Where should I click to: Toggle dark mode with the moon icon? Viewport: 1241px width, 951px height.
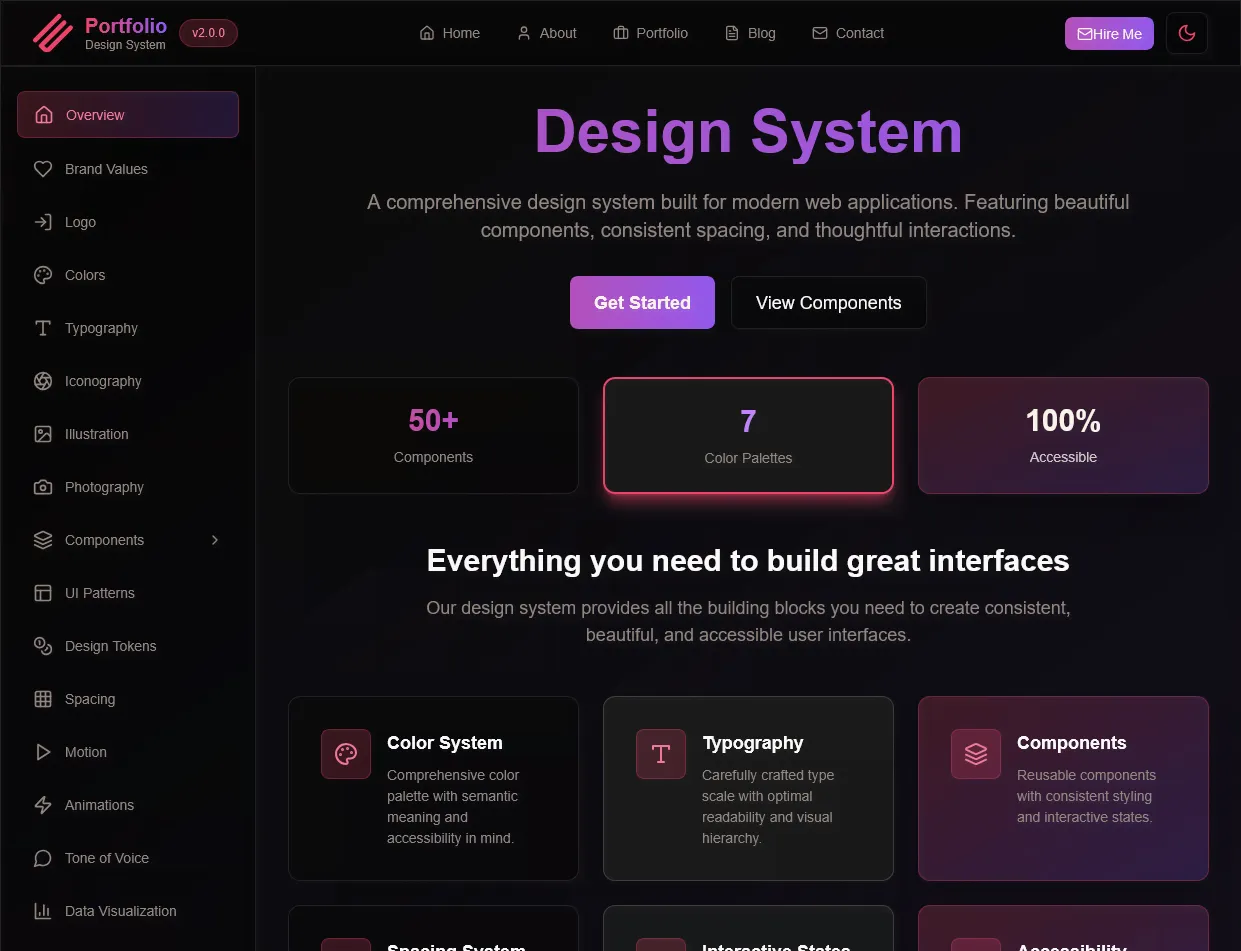click(x=1186, y=33)
